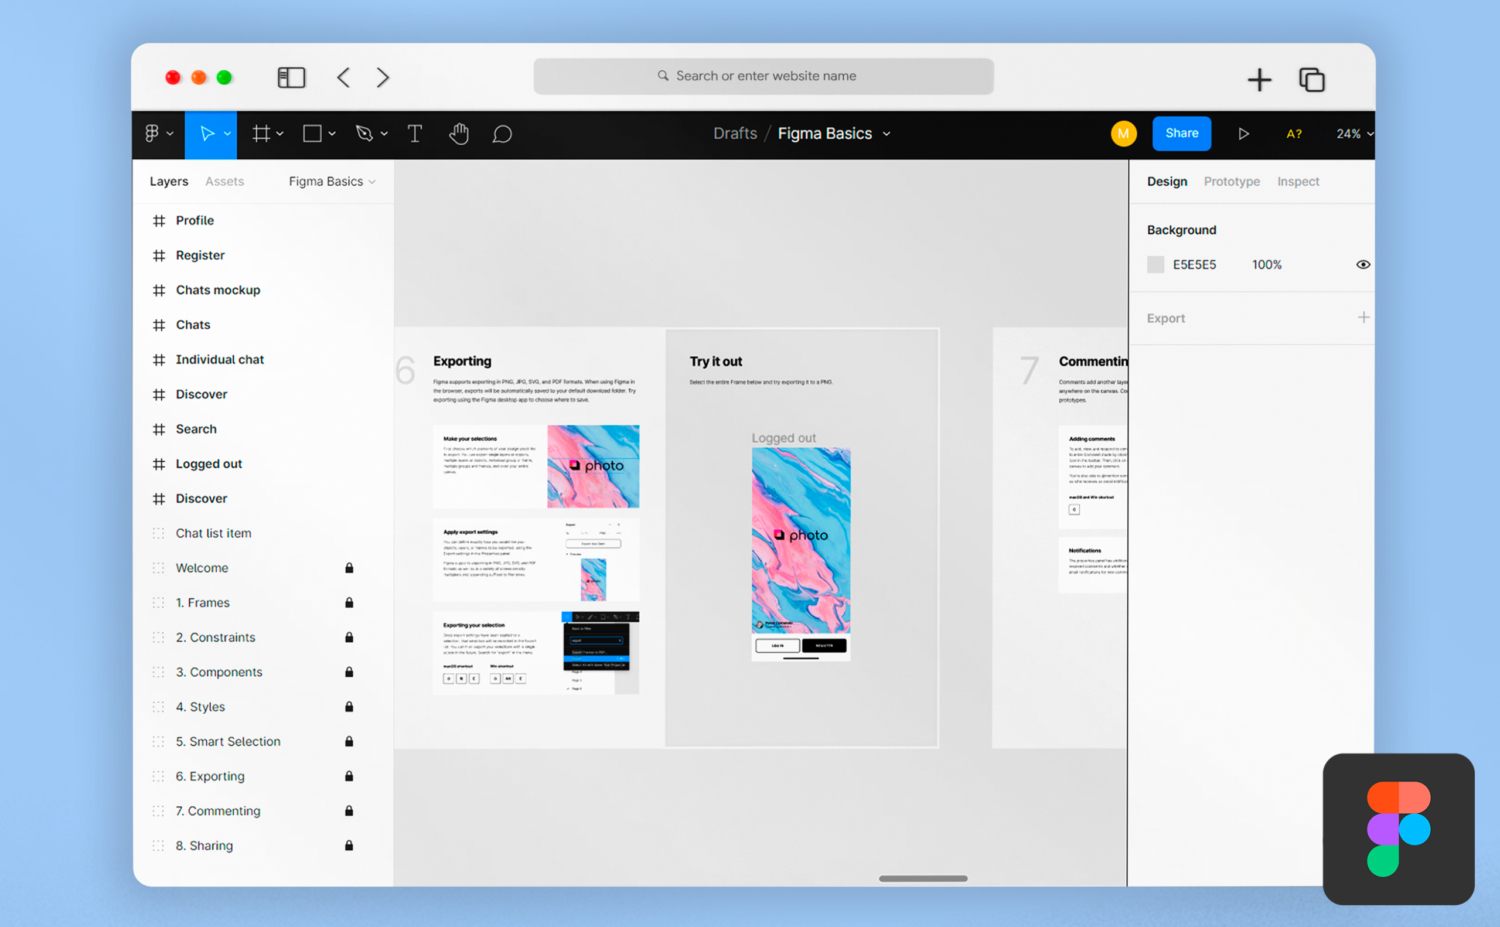Open the Inspect tab

[x=1298, y=181]
